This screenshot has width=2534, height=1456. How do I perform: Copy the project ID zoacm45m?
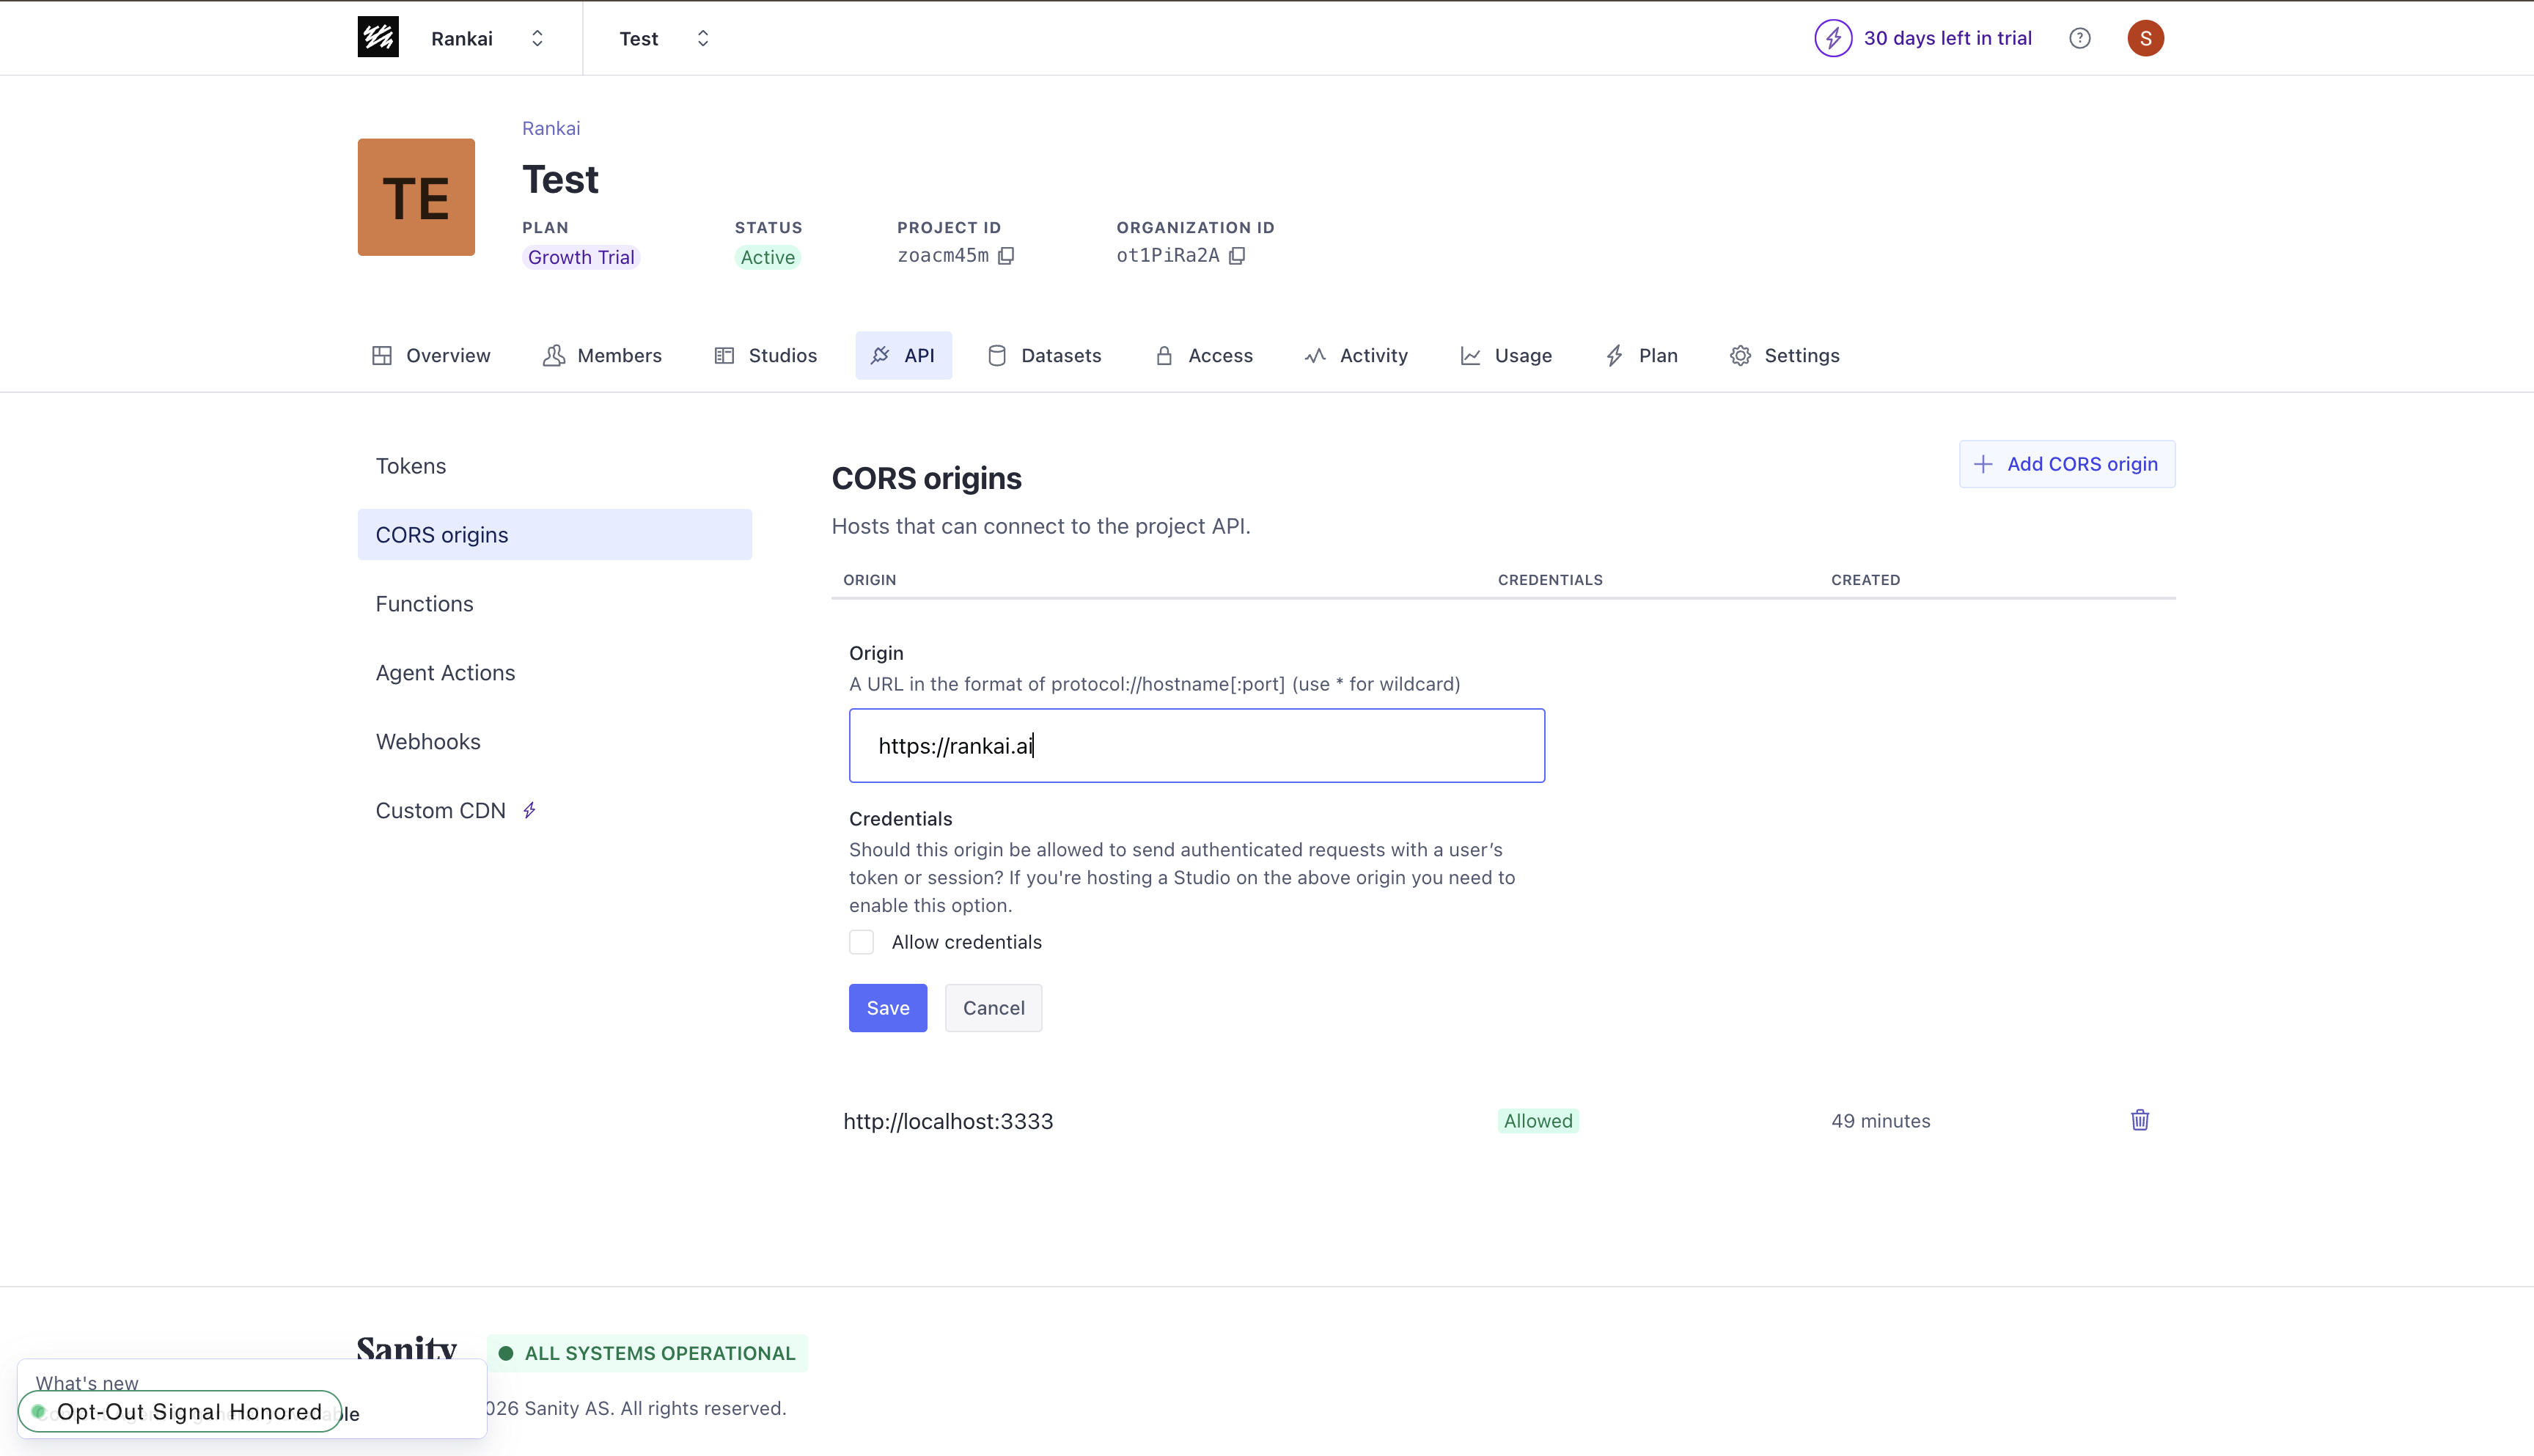[x=1006, y=256]
